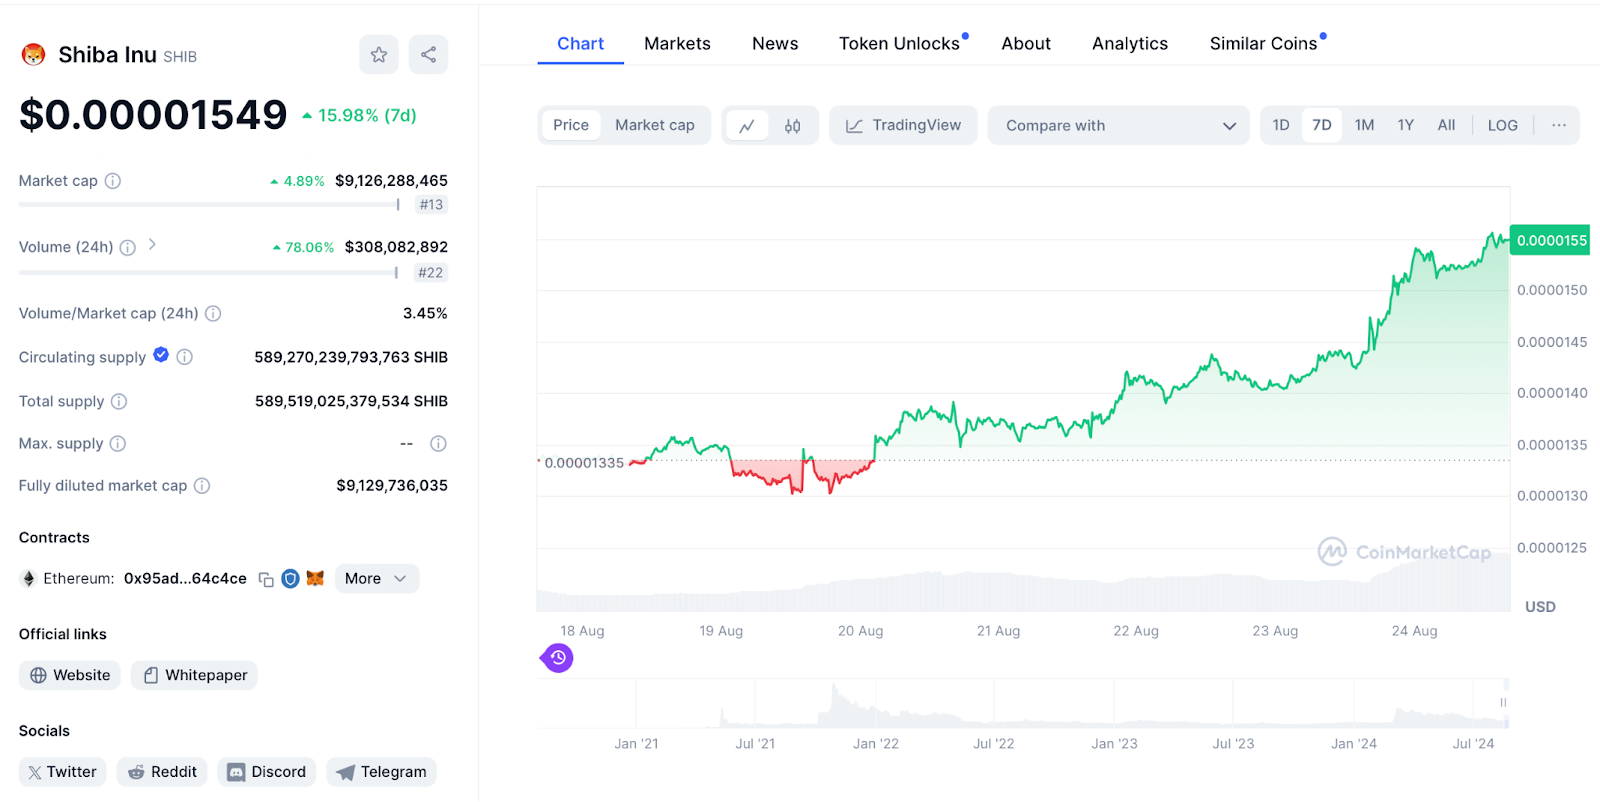
Task: Open the Compare with dropdown
Action: click(1118, 126)
